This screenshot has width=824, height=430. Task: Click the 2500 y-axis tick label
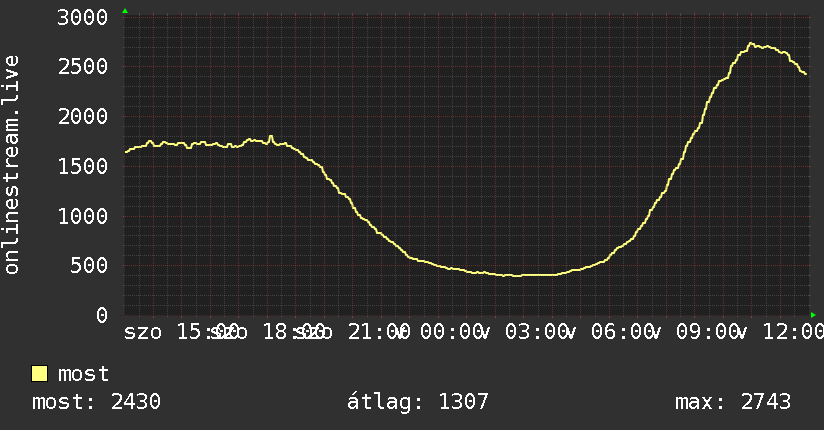(83, 67)
